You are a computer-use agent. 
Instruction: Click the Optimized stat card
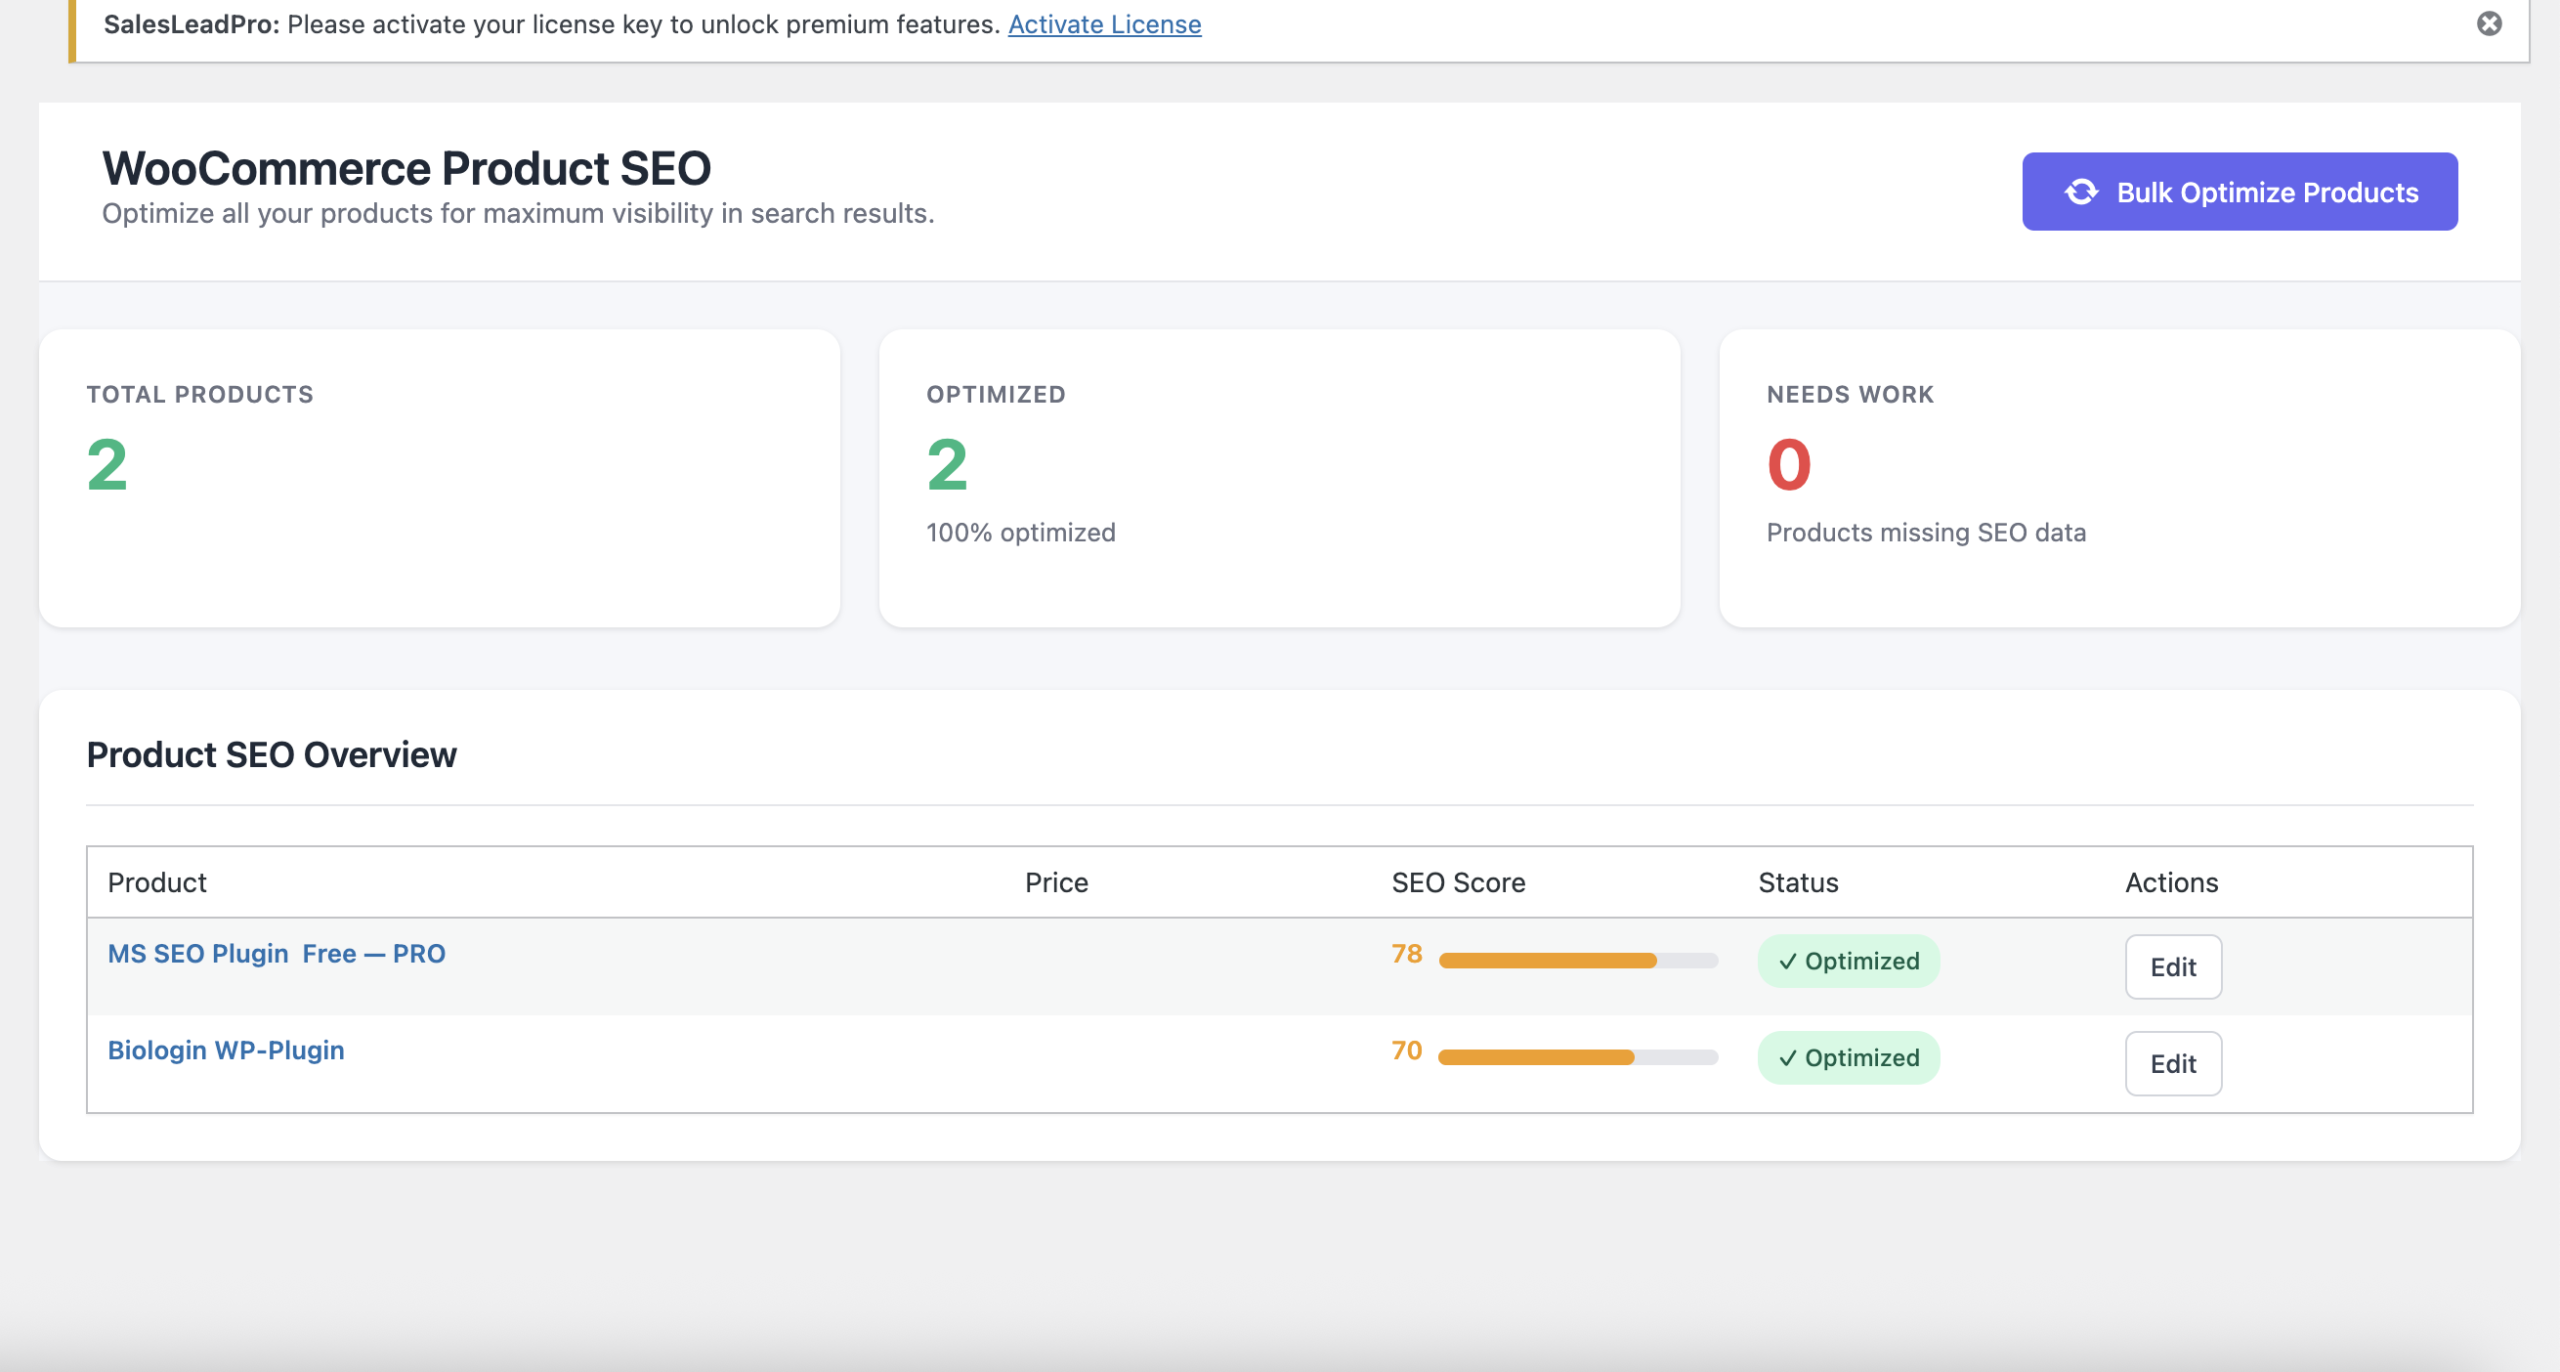coord(1279,479)
